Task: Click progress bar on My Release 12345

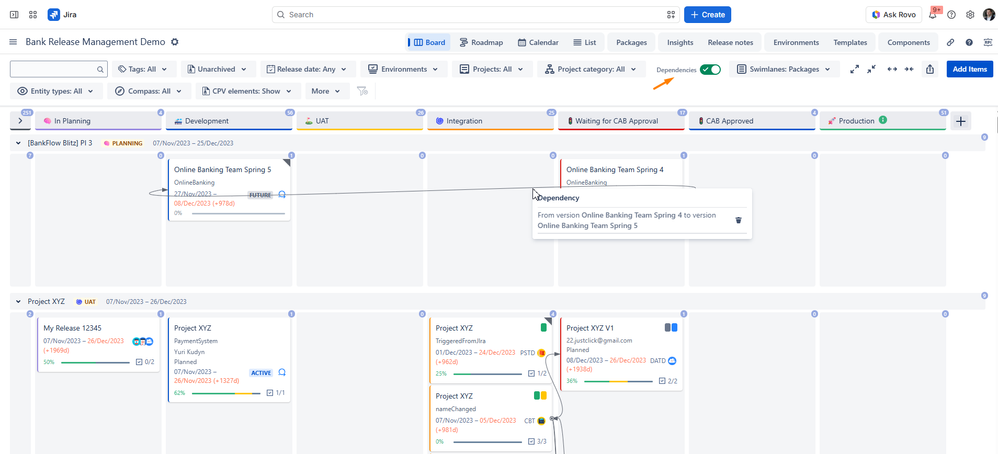Action: pos(94,362)
